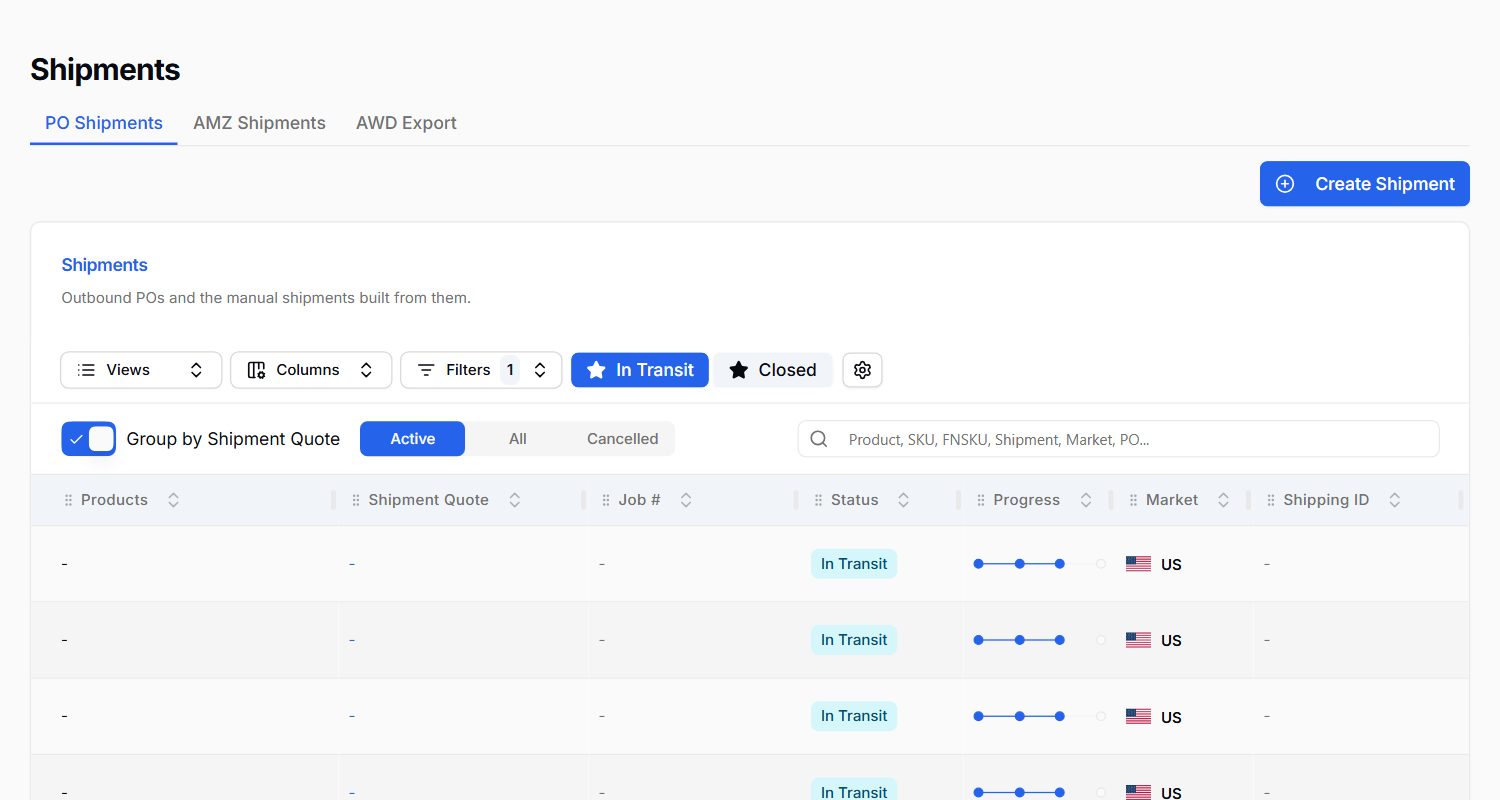Sort by the Job # column arrows
Viewport: 1500px width, 800px height.
tap(686, 500)
